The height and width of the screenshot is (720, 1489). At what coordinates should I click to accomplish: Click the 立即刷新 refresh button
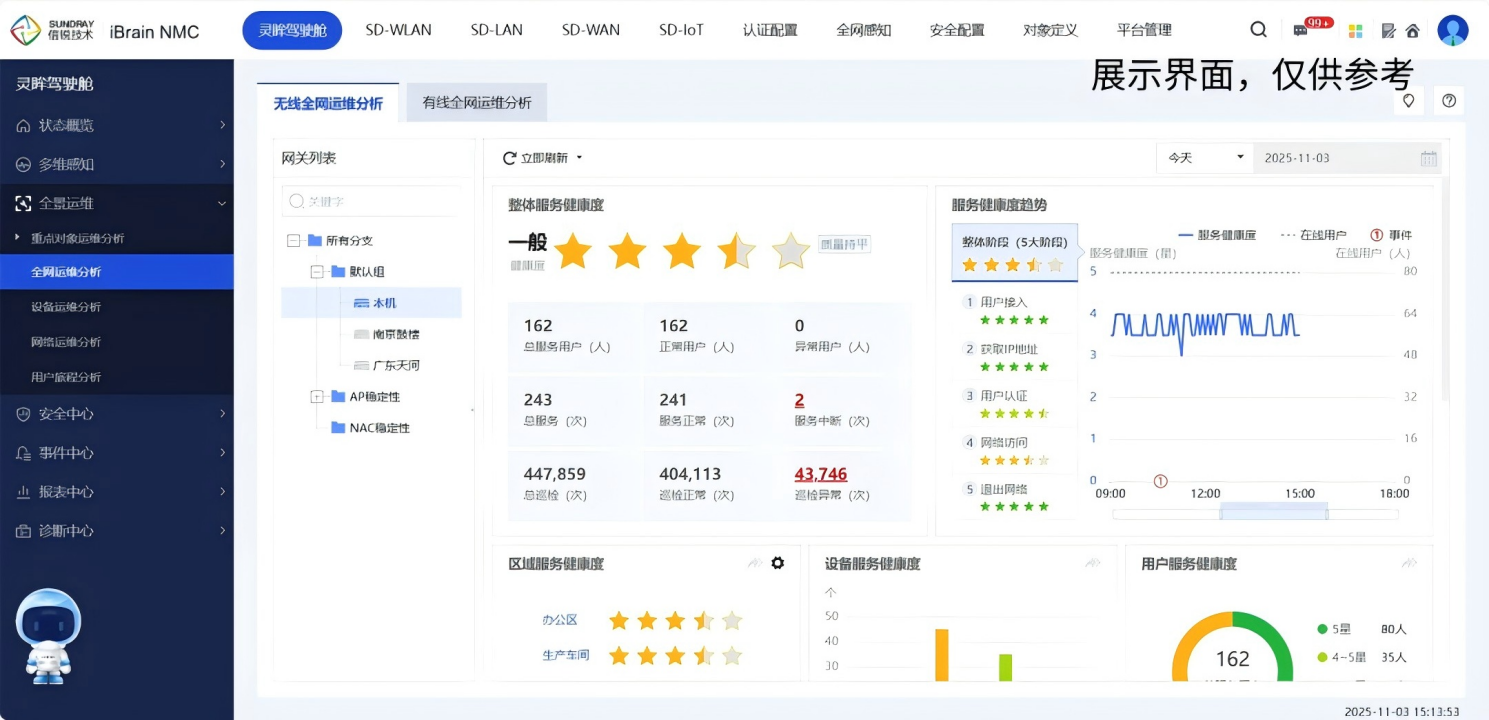[x=542, y=158]
